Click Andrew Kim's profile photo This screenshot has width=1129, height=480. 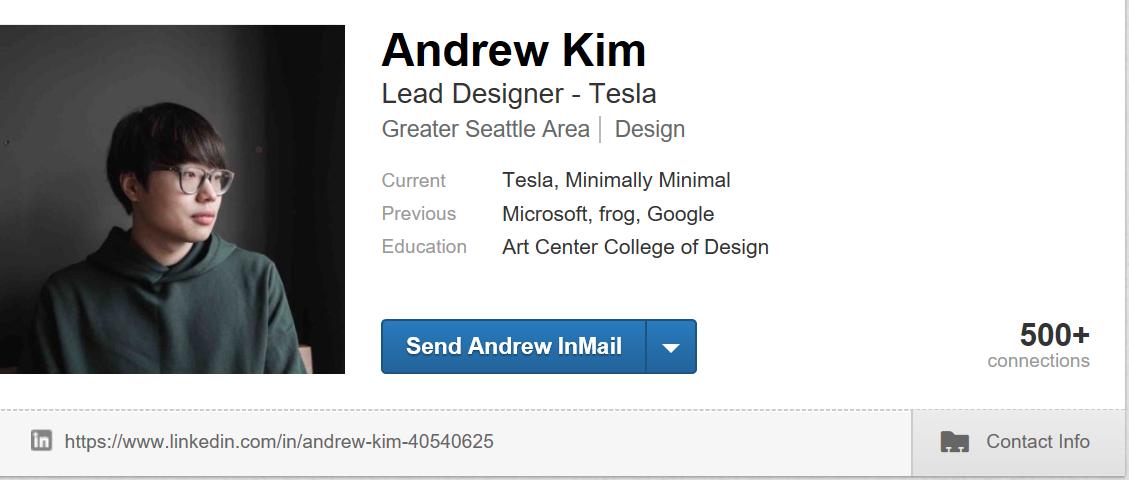pyautogui.click(x=172, y=199)
